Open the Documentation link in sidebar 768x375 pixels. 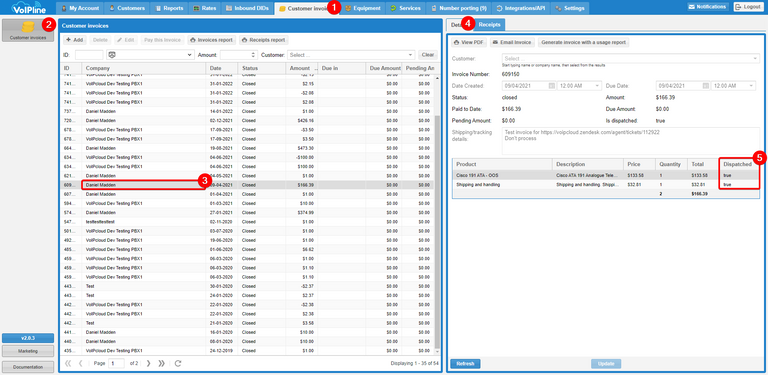click(x=28, y=367)
